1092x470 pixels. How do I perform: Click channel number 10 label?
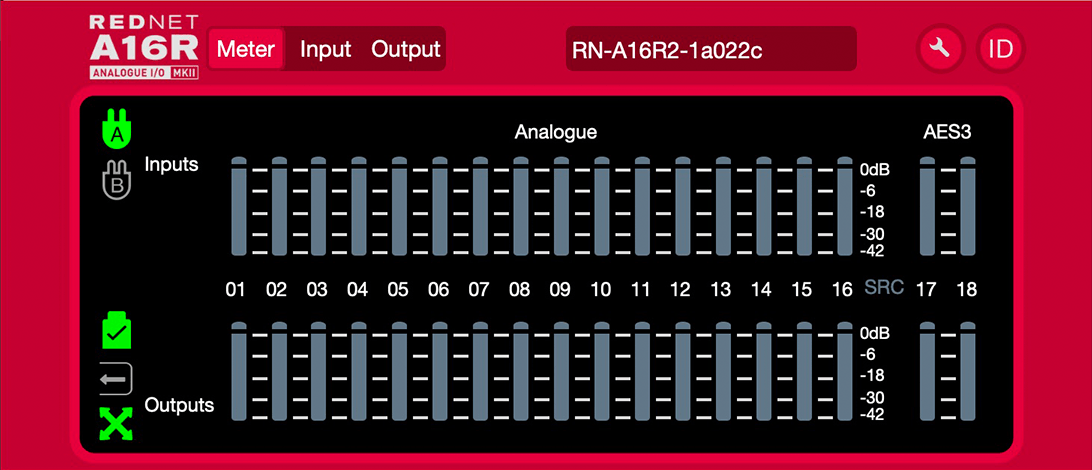600,290
